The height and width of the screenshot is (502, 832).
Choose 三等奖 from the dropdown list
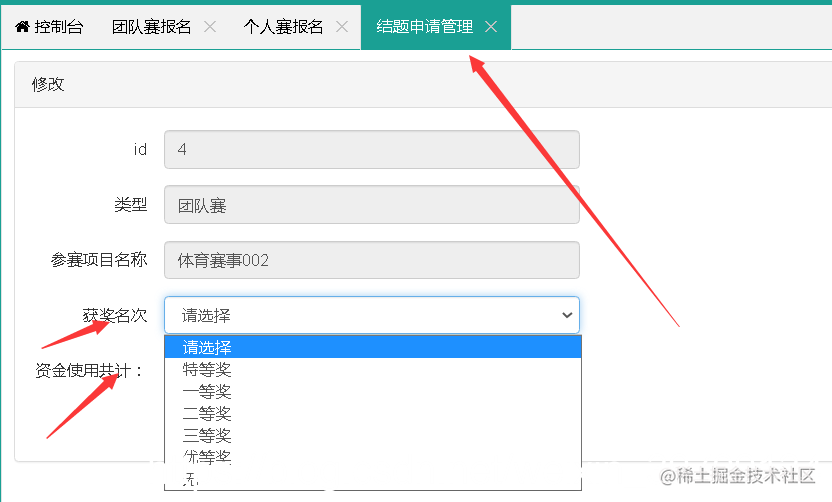[x=373, y=436]
